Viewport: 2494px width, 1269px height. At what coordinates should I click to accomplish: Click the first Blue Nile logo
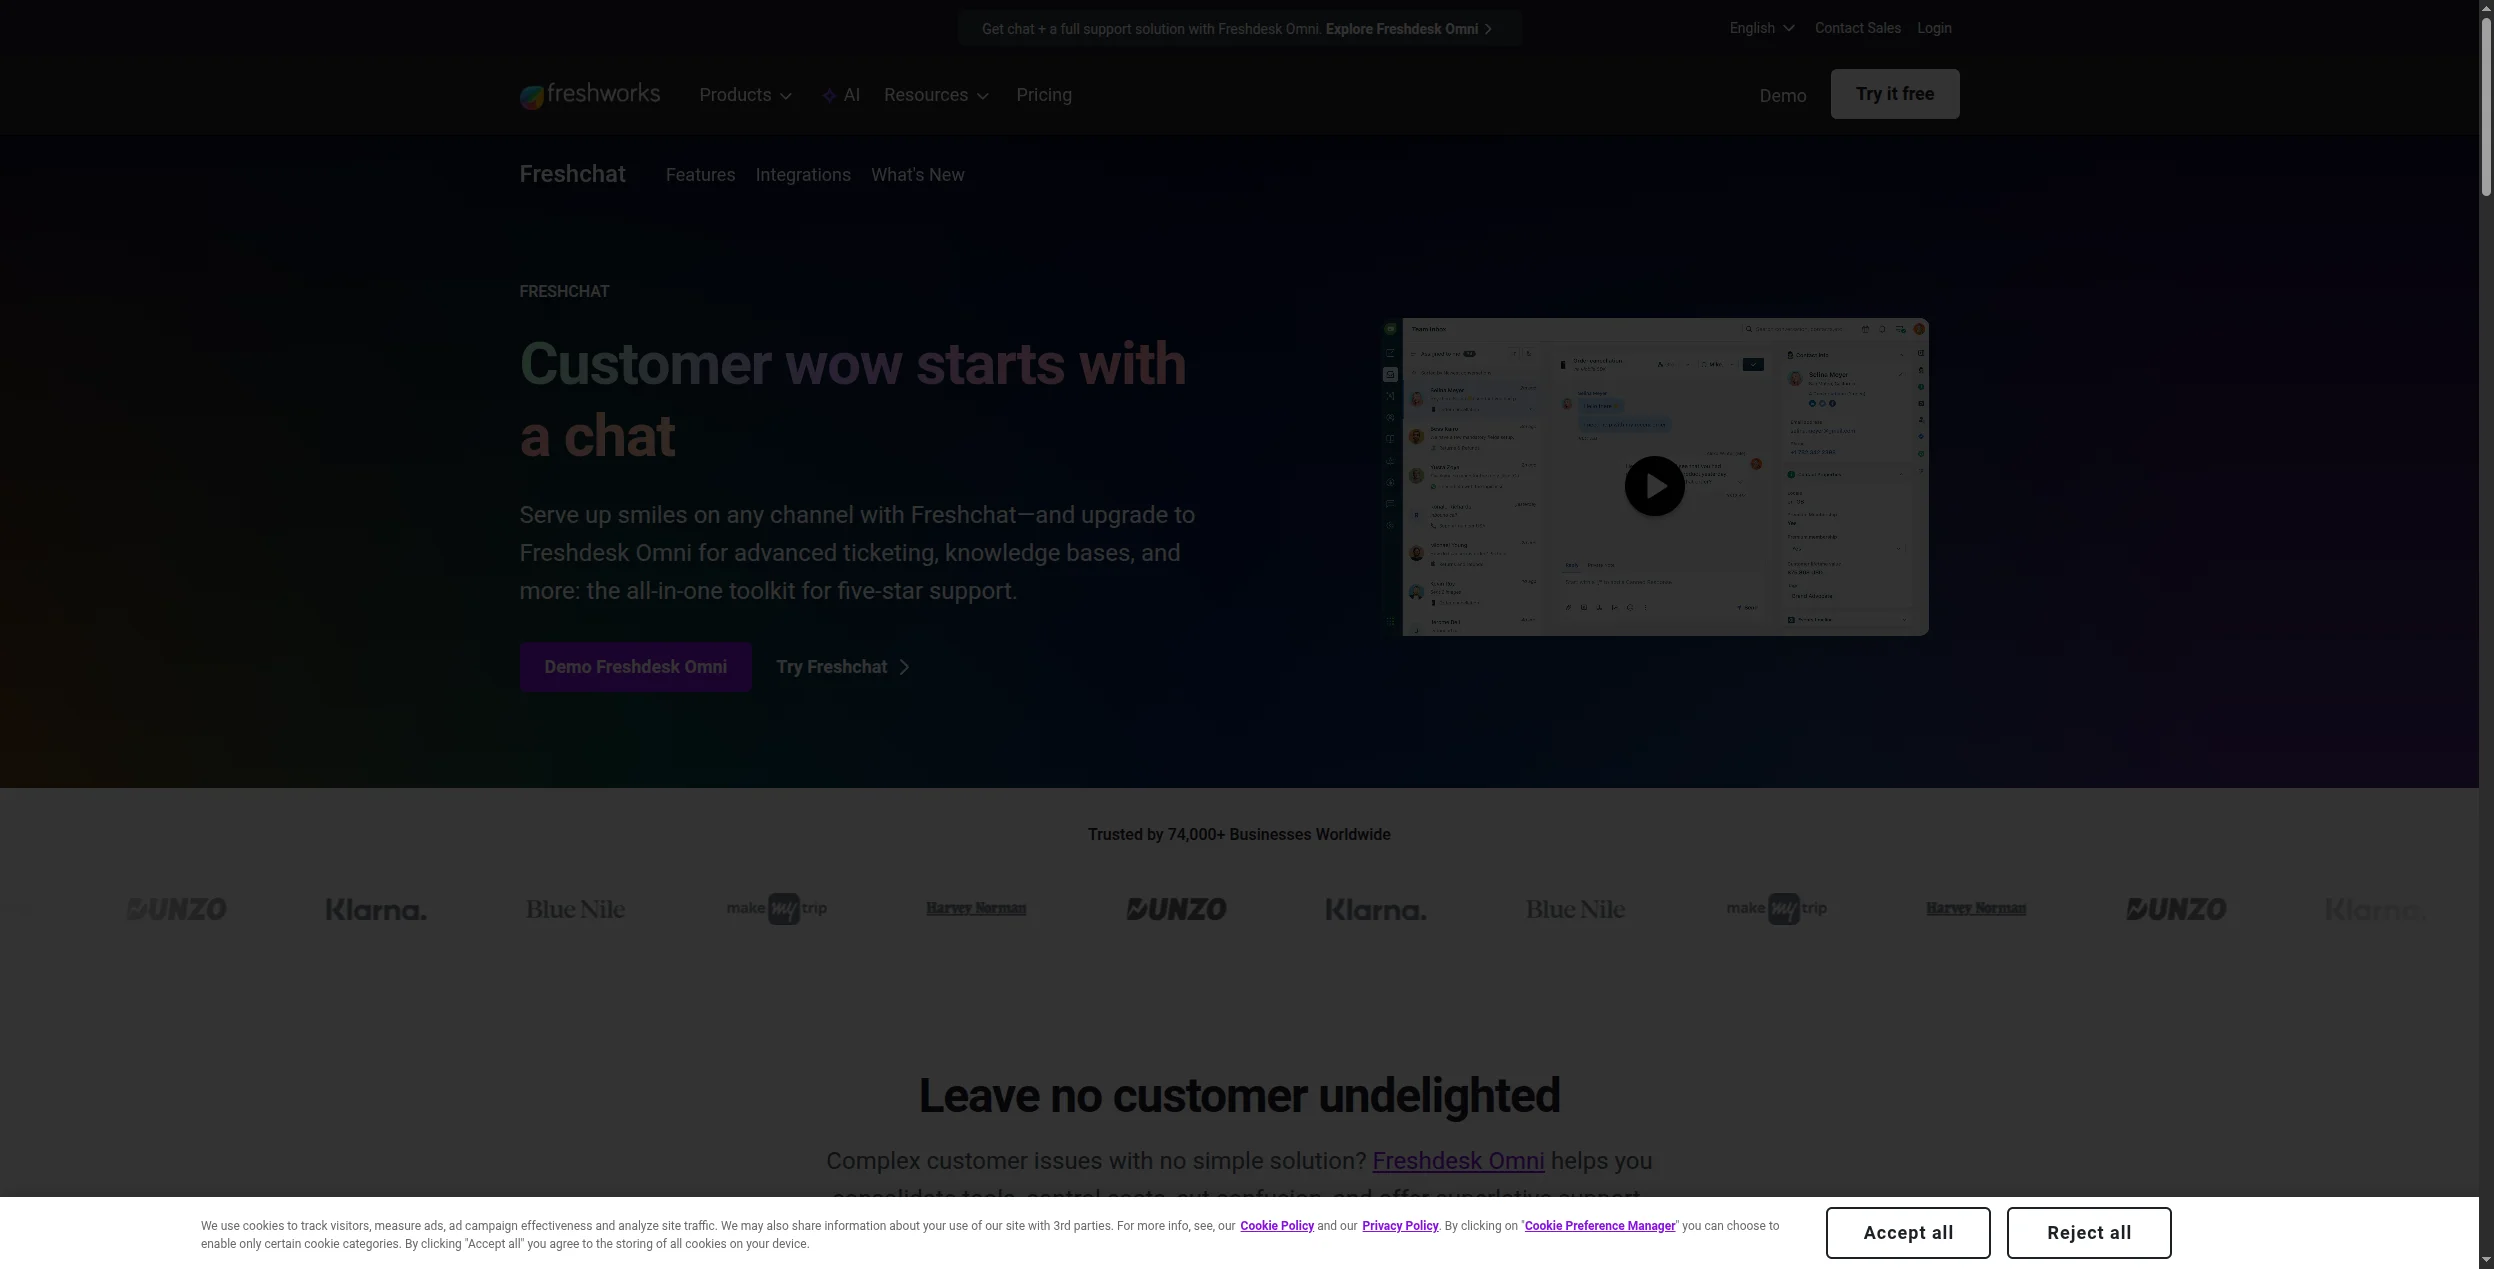click(576, 909)
